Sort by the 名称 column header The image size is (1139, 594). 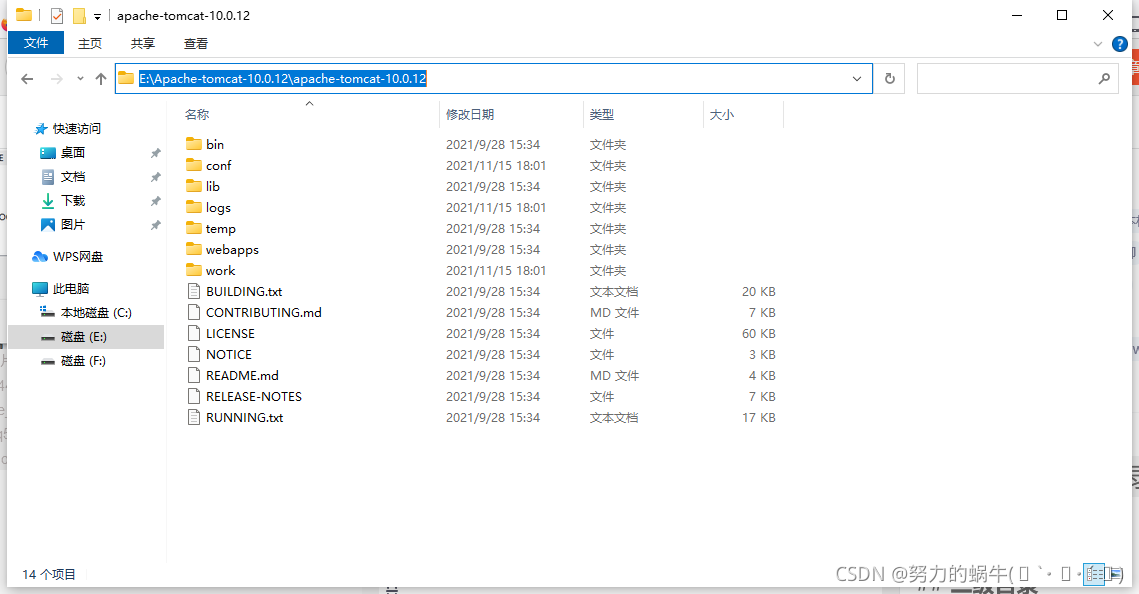197,115
